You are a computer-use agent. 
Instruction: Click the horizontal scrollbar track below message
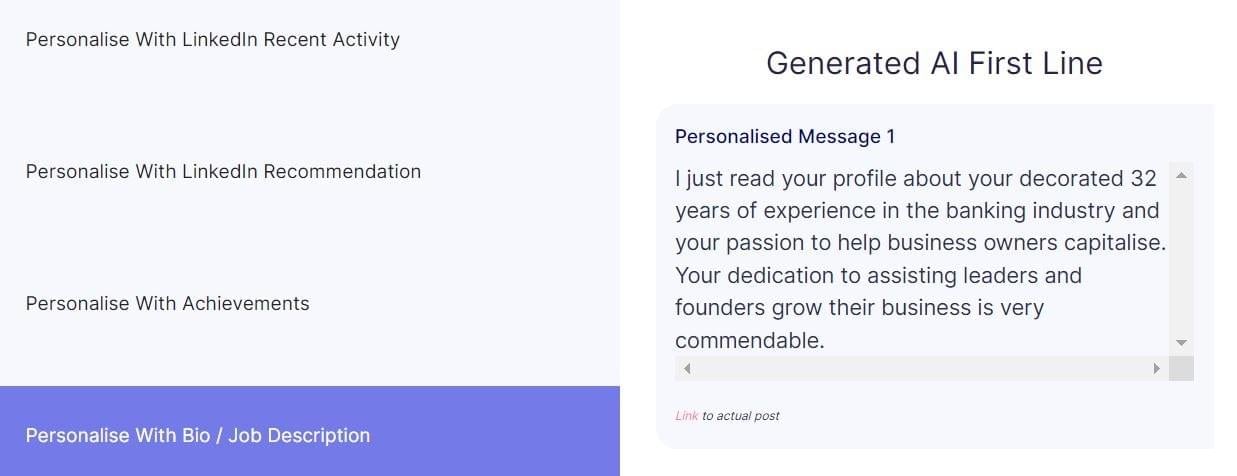pyautogui.click(x=920, y=368)
